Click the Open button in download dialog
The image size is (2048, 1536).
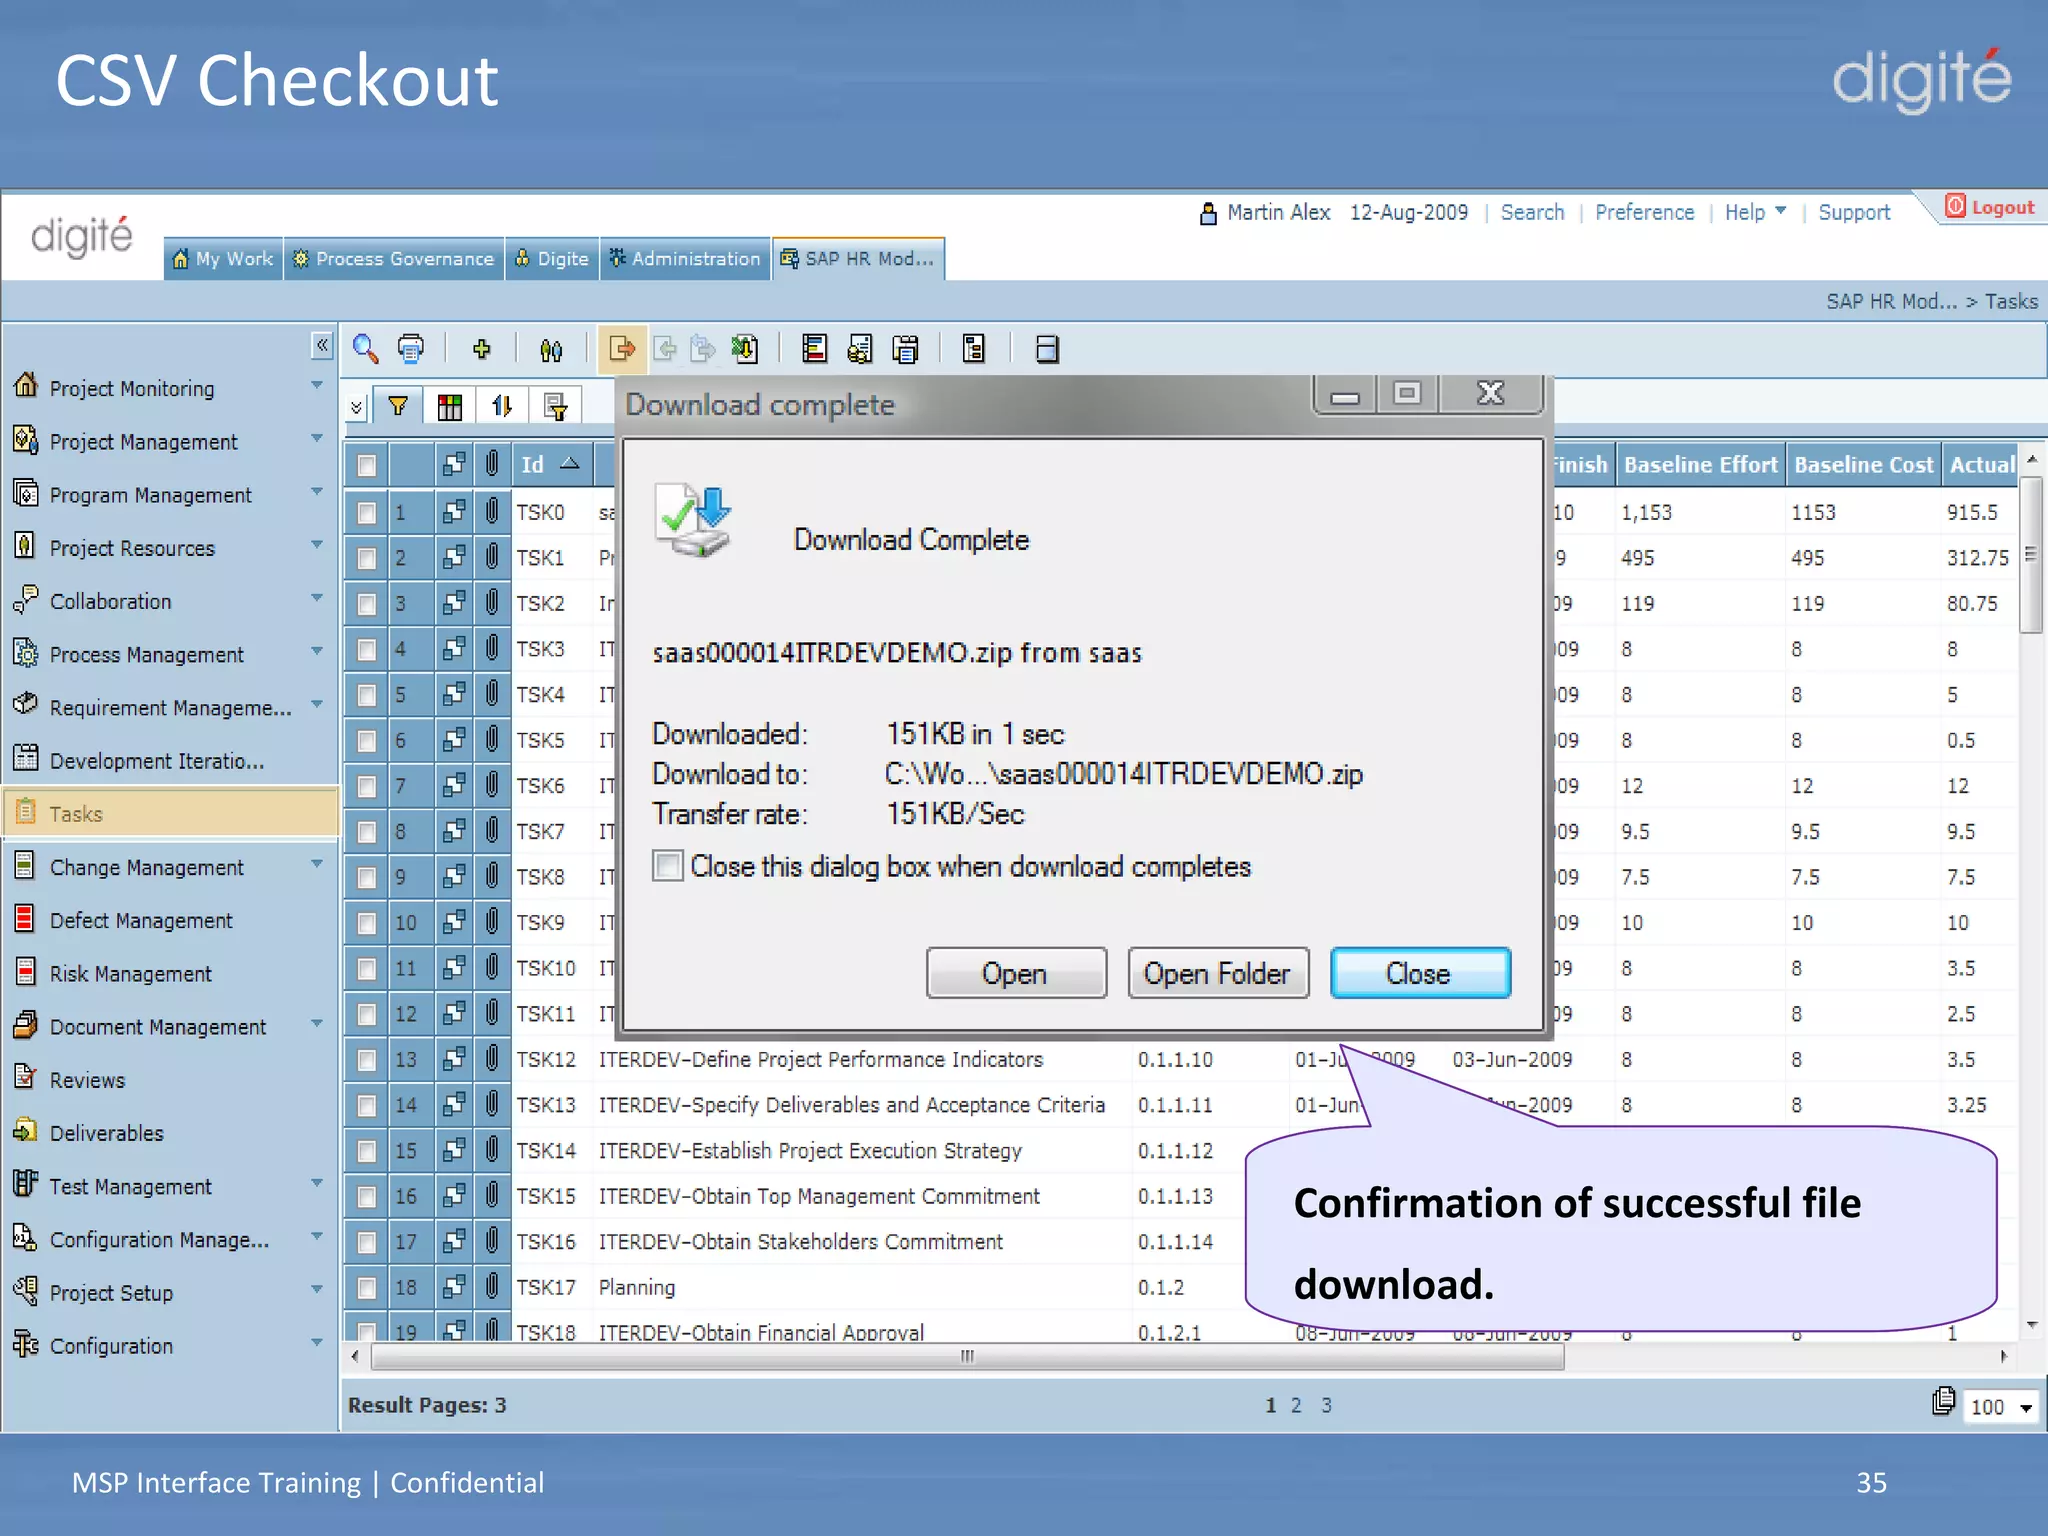click(1016, 973)
